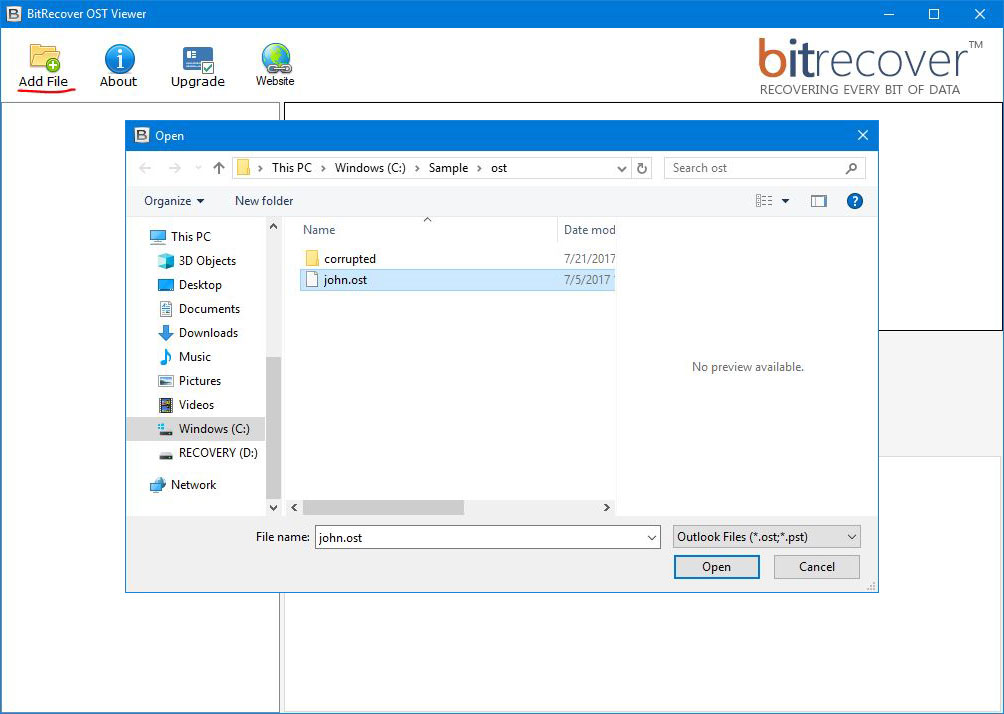The height and width of the screenshot is (714, 1004).
Task: Select Network in sidebar
Action: [x=183, y=485]
